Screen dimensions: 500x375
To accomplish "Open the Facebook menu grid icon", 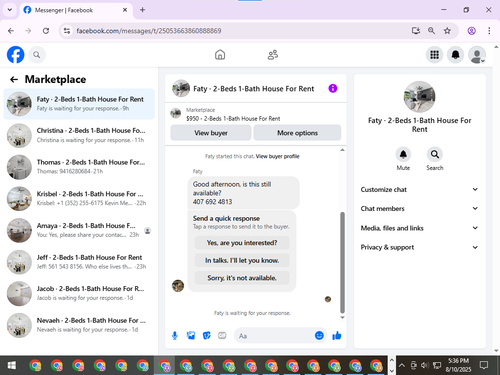I will [x=434, y=55].
